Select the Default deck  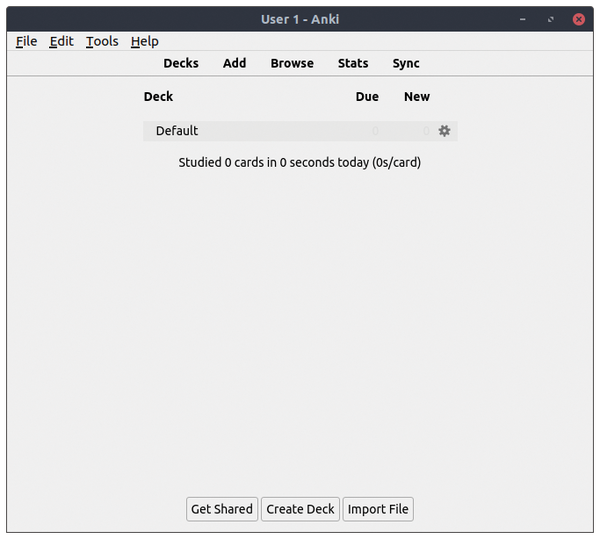(177, 131)
